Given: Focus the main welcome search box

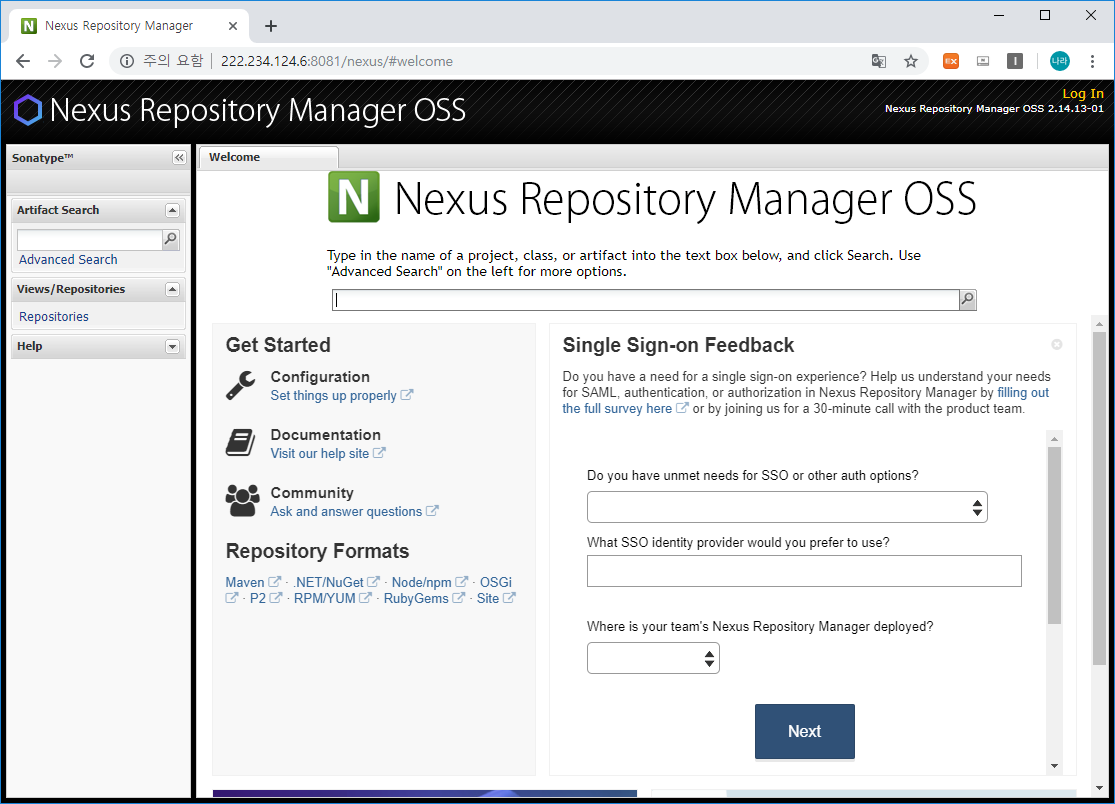Looking at the screenshot, I should click(x=646, y=300).
